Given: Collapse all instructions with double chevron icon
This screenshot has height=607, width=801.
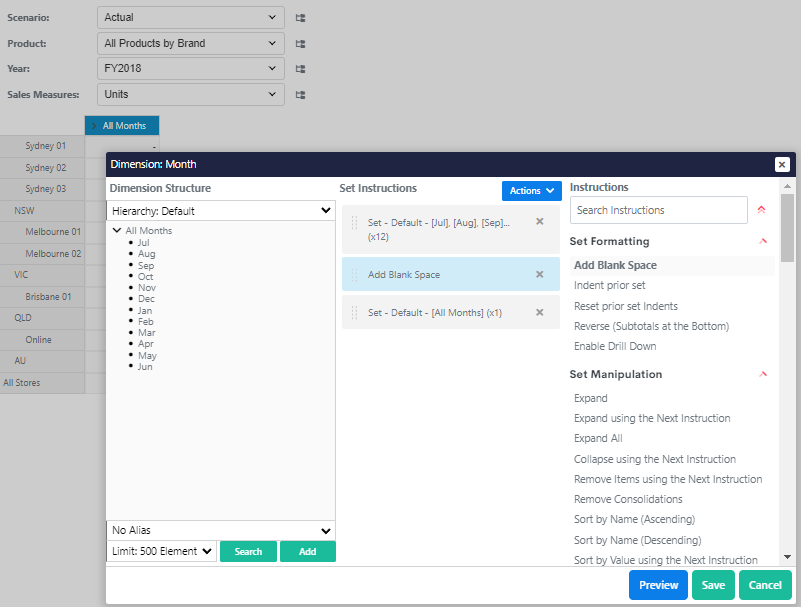Looking at the screenshot, I should click(762, 210).
